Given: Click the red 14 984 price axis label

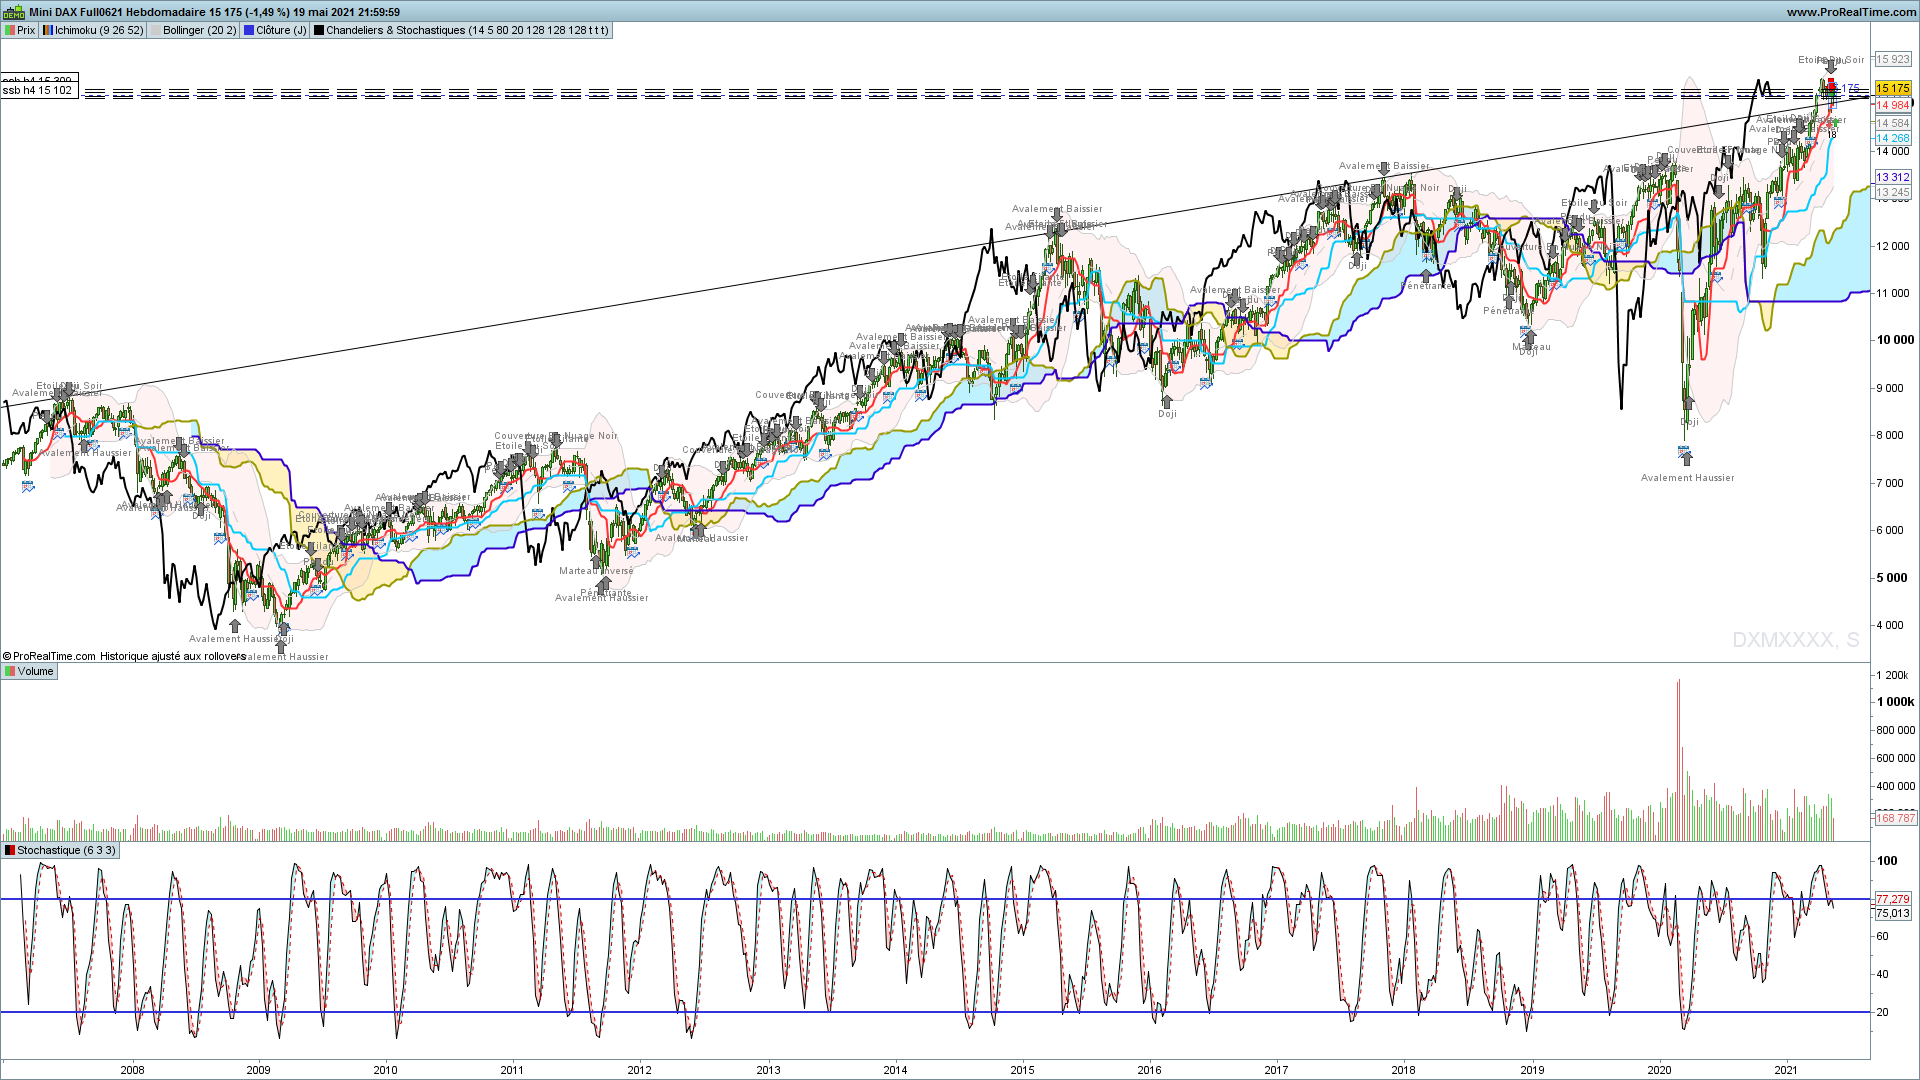Looking at the screenshot, I should coord(1893,105).
